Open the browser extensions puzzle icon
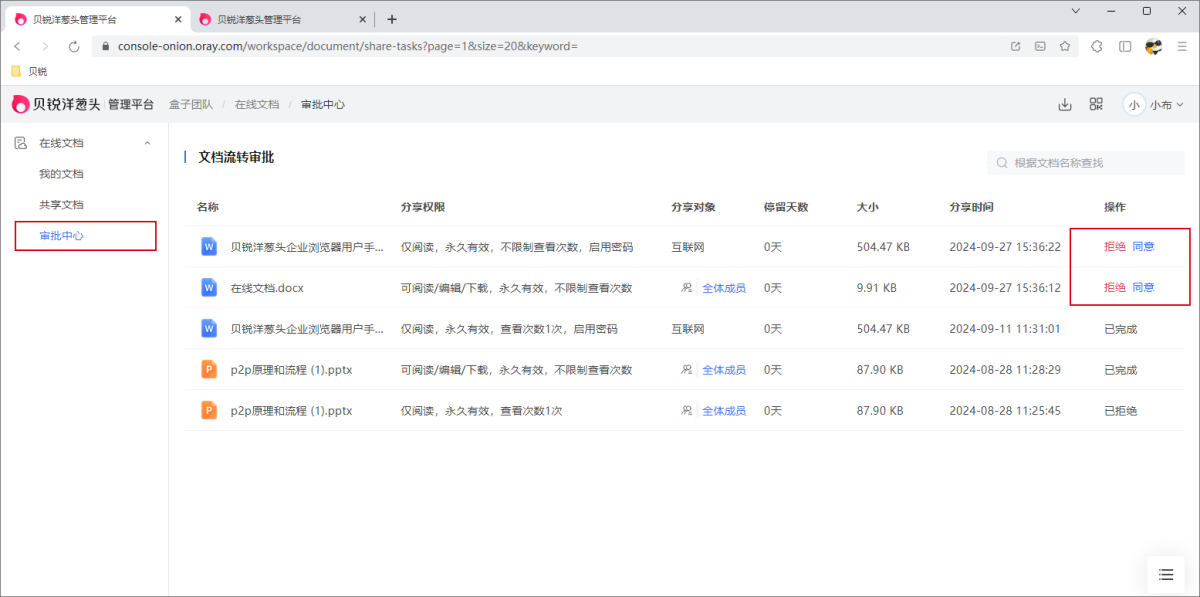Viewport: 1200px width, 597px height. pos(1097,46)
